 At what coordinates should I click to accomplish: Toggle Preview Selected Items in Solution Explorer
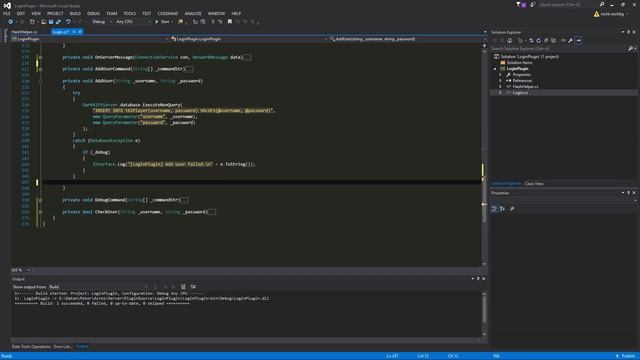pos(578,40)
